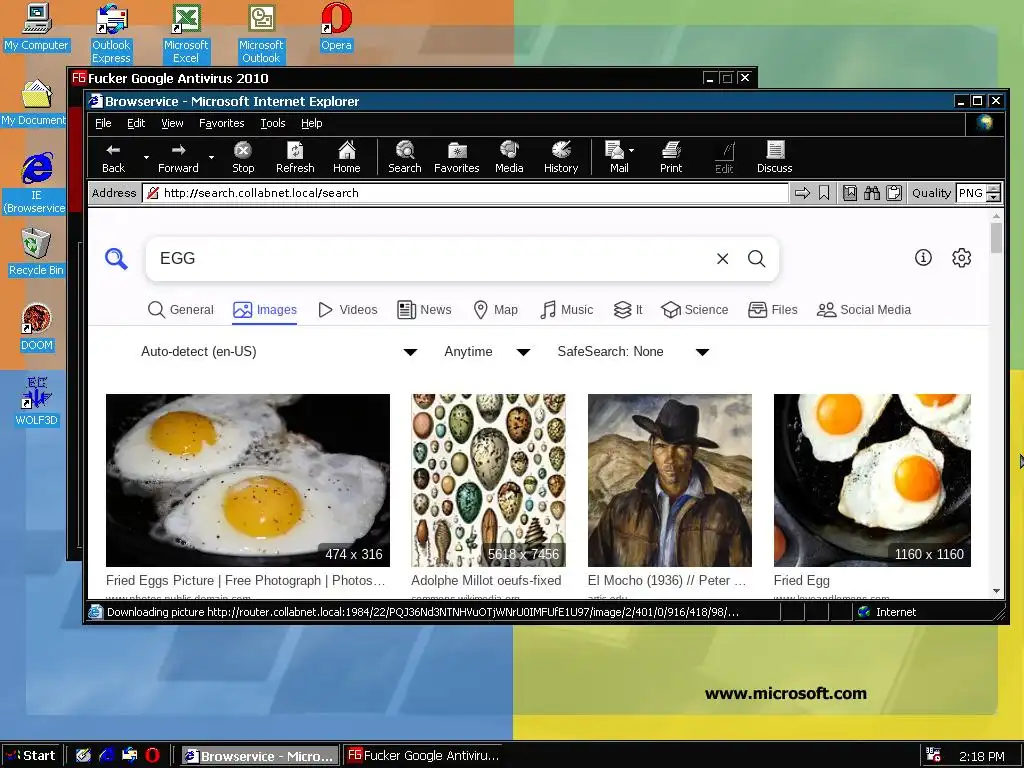
Task: Open Auto-detect (en-US) language dropdown
Action: [x=279, y=352]
